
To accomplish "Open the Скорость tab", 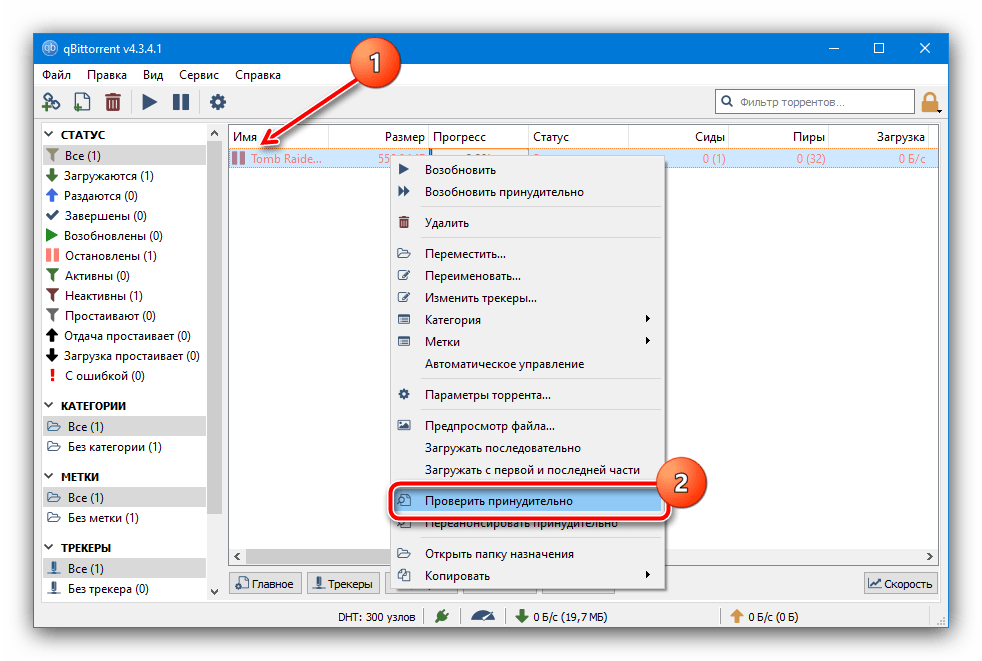I will pos(901,583).
